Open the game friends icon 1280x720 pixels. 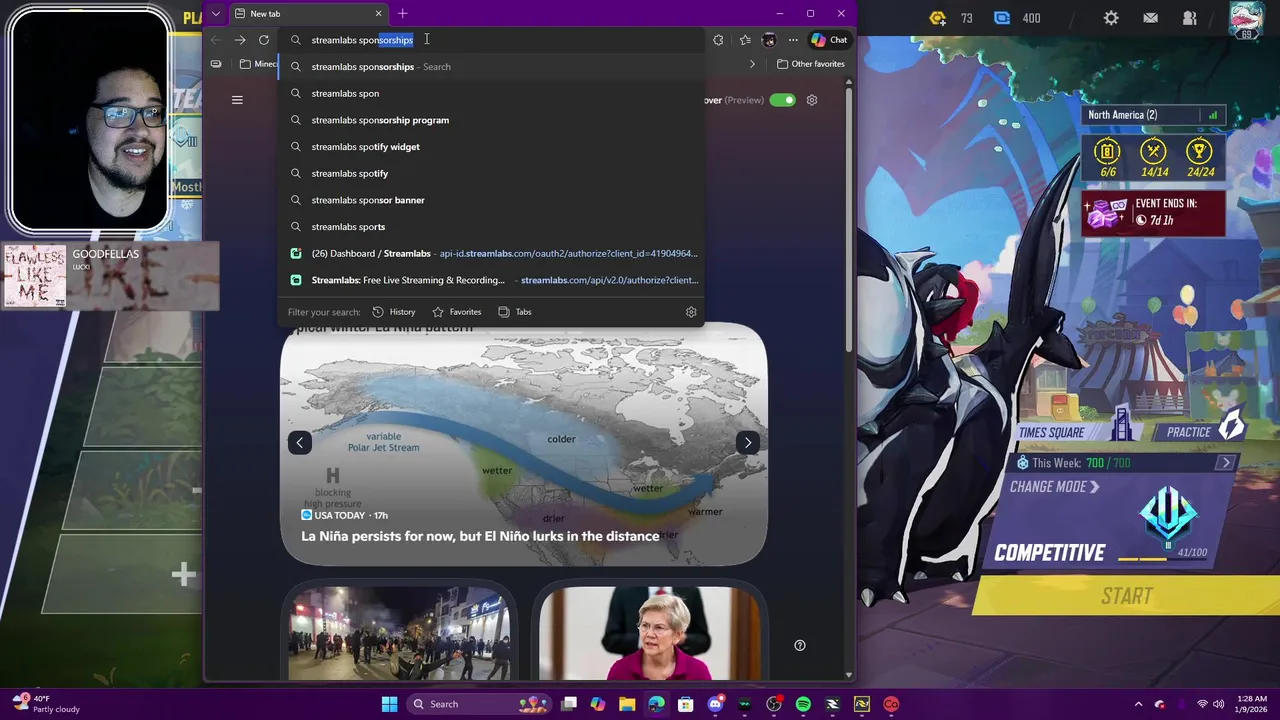point(1189,18)
